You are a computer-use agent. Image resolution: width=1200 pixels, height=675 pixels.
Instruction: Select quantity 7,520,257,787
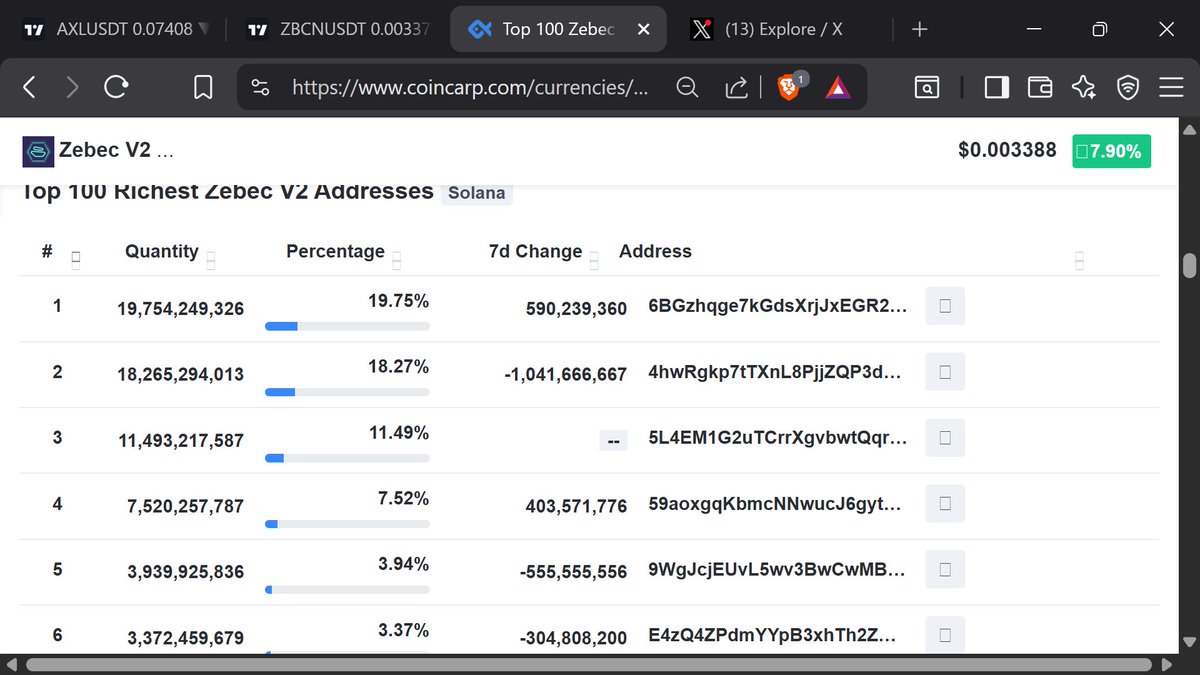185,507
